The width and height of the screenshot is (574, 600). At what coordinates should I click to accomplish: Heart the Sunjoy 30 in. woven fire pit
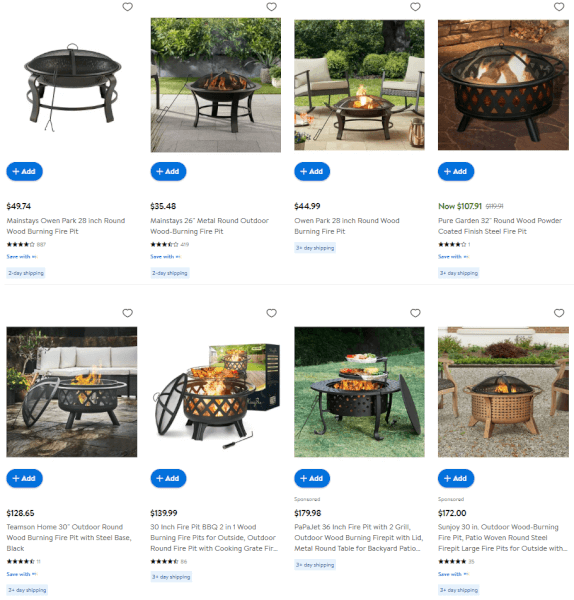coord(559,313)
